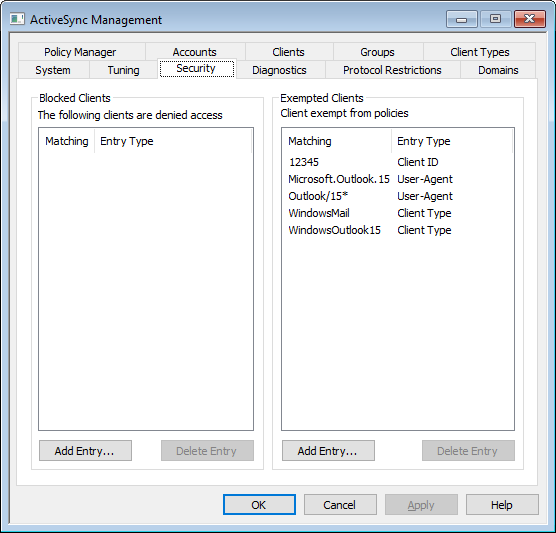Select the 12345 Client ID entry

(x=398, y=162)
